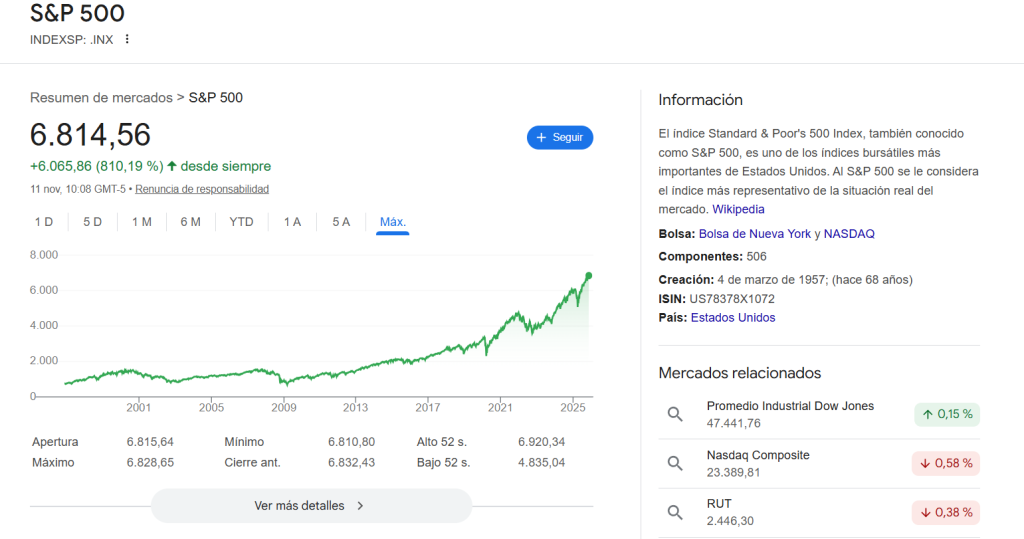Select the 1 M range tab
The image size is (1024, 539).
click(x=142, y=222)
